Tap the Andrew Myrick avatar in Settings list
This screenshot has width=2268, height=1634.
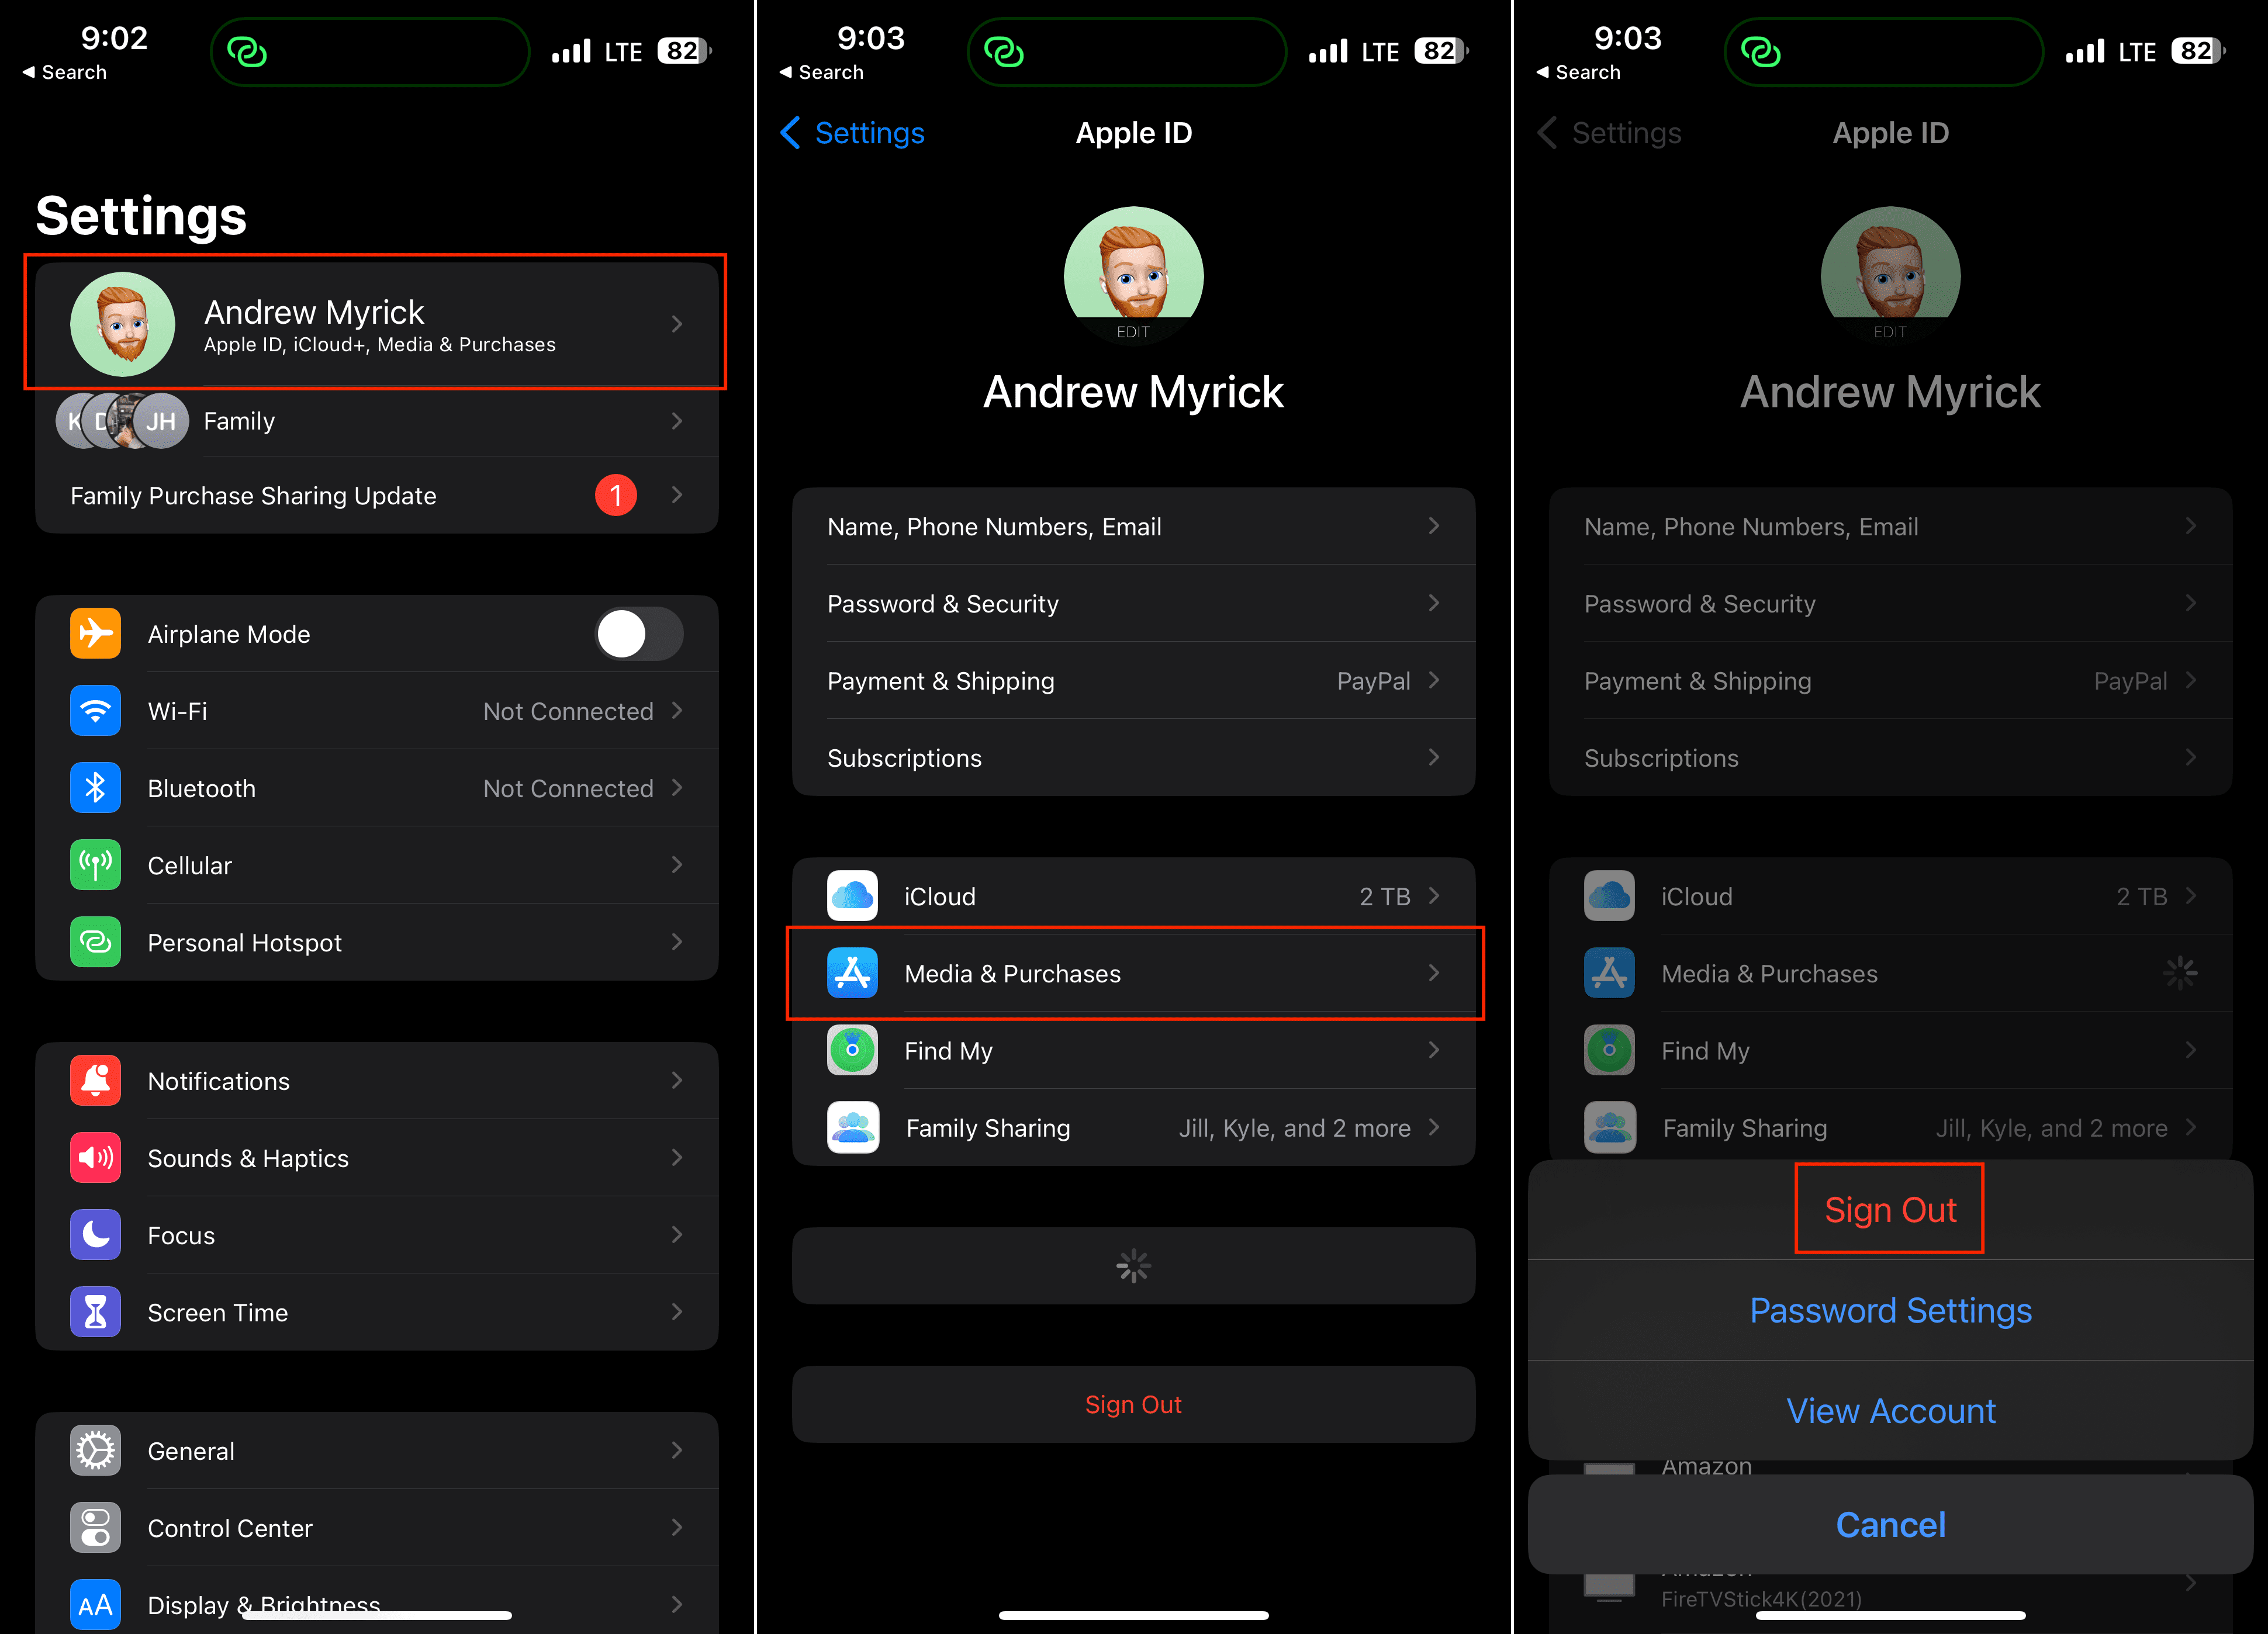tap(122, 324)
